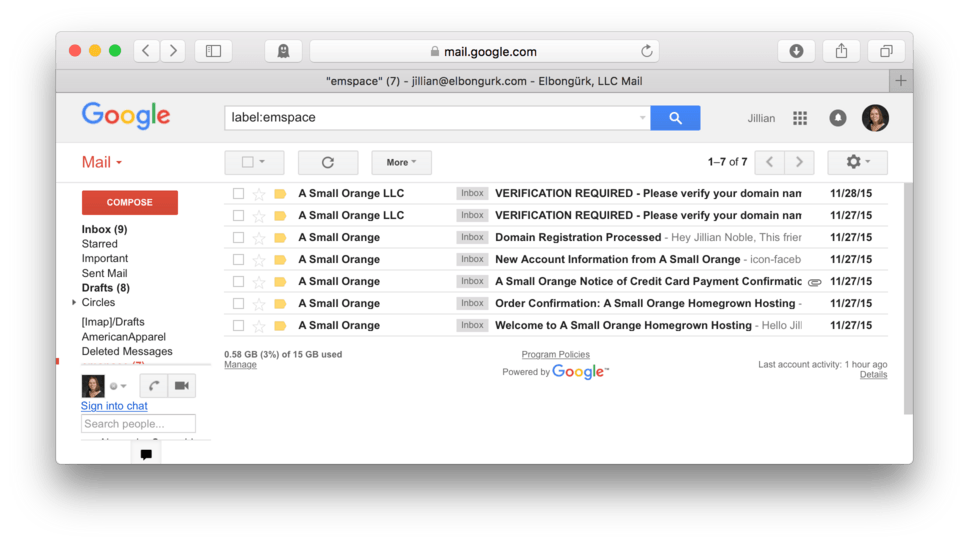The image size is (969, 544).
Task: Tick the Order Confirmation email checkbox
Action: (238, 304)
